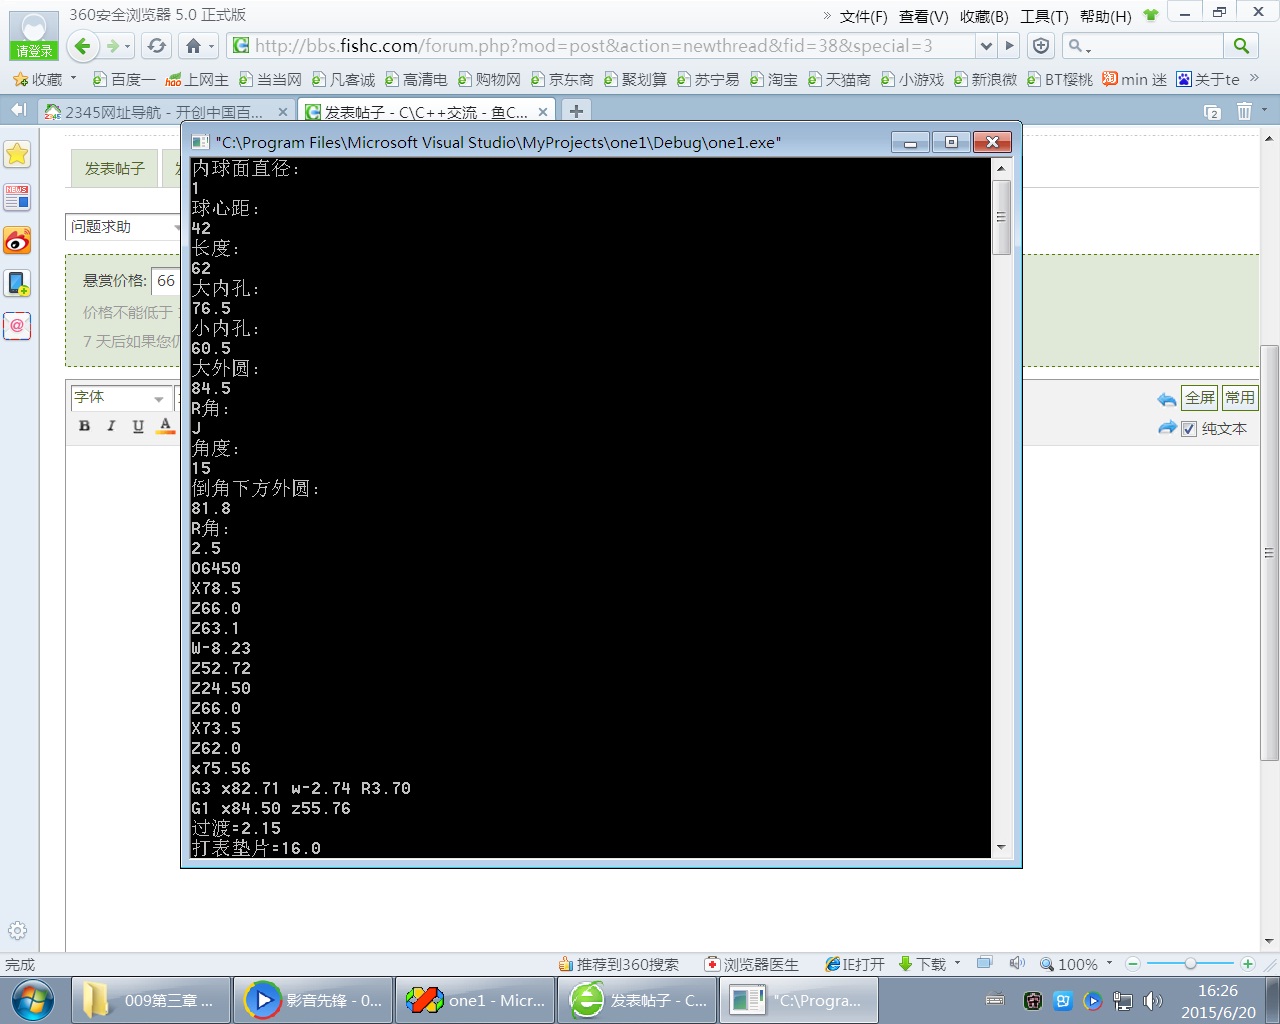The width and height of the screenshot is (1280, 1024).
Task: Open the 京东商 bookmark
Action: (563, 79)
